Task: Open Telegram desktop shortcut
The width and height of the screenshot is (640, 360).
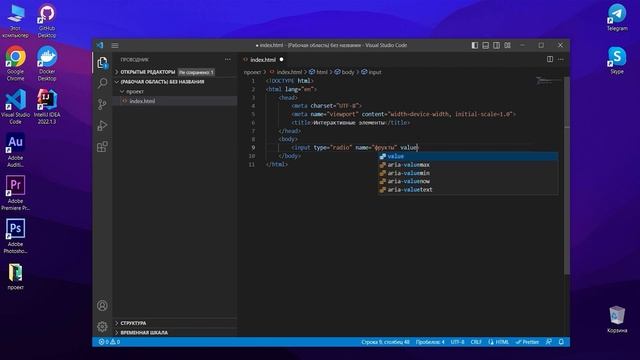Action: pyautogui.click(x=617, y=17)
